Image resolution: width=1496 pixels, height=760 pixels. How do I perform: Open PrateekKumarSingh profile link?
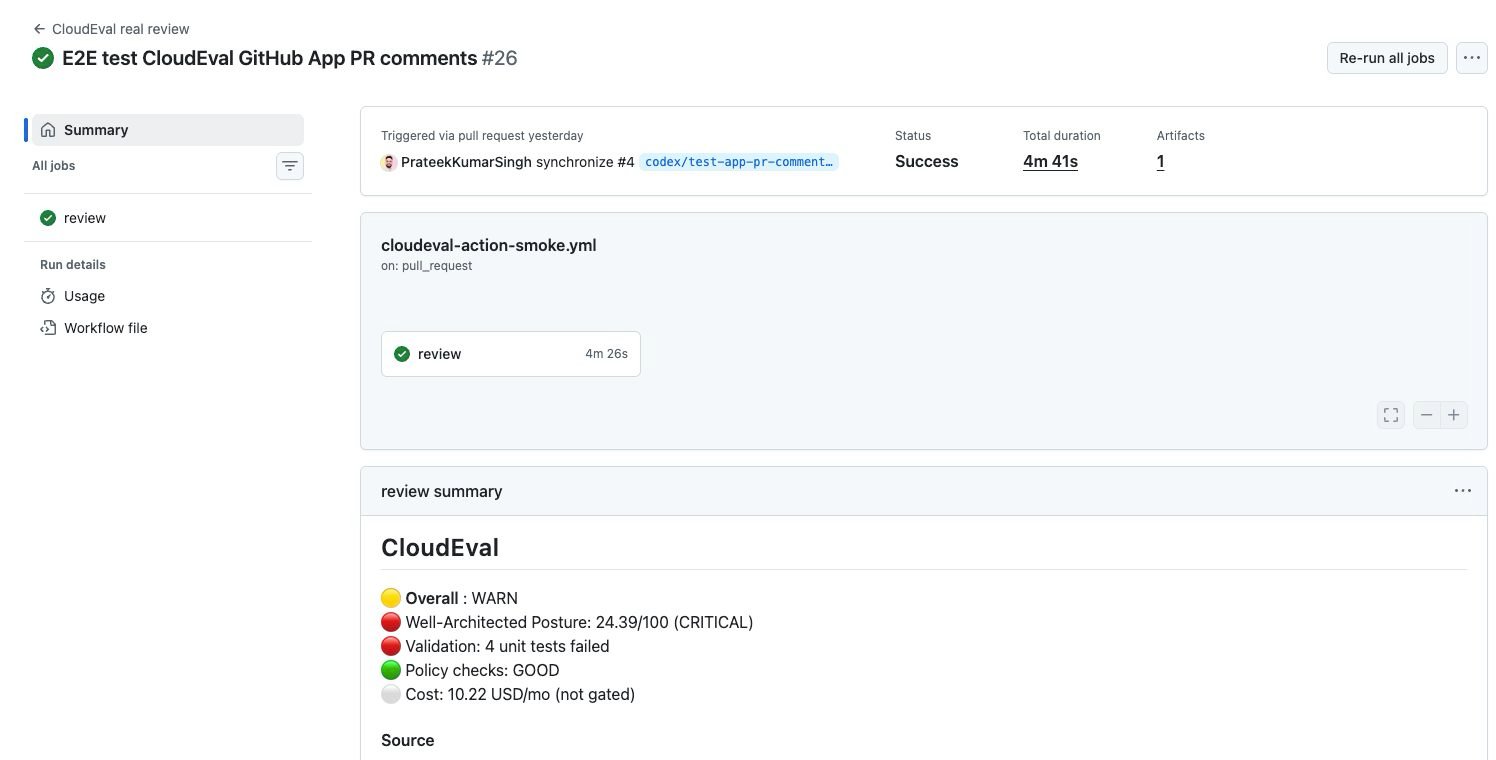[466, 162]
